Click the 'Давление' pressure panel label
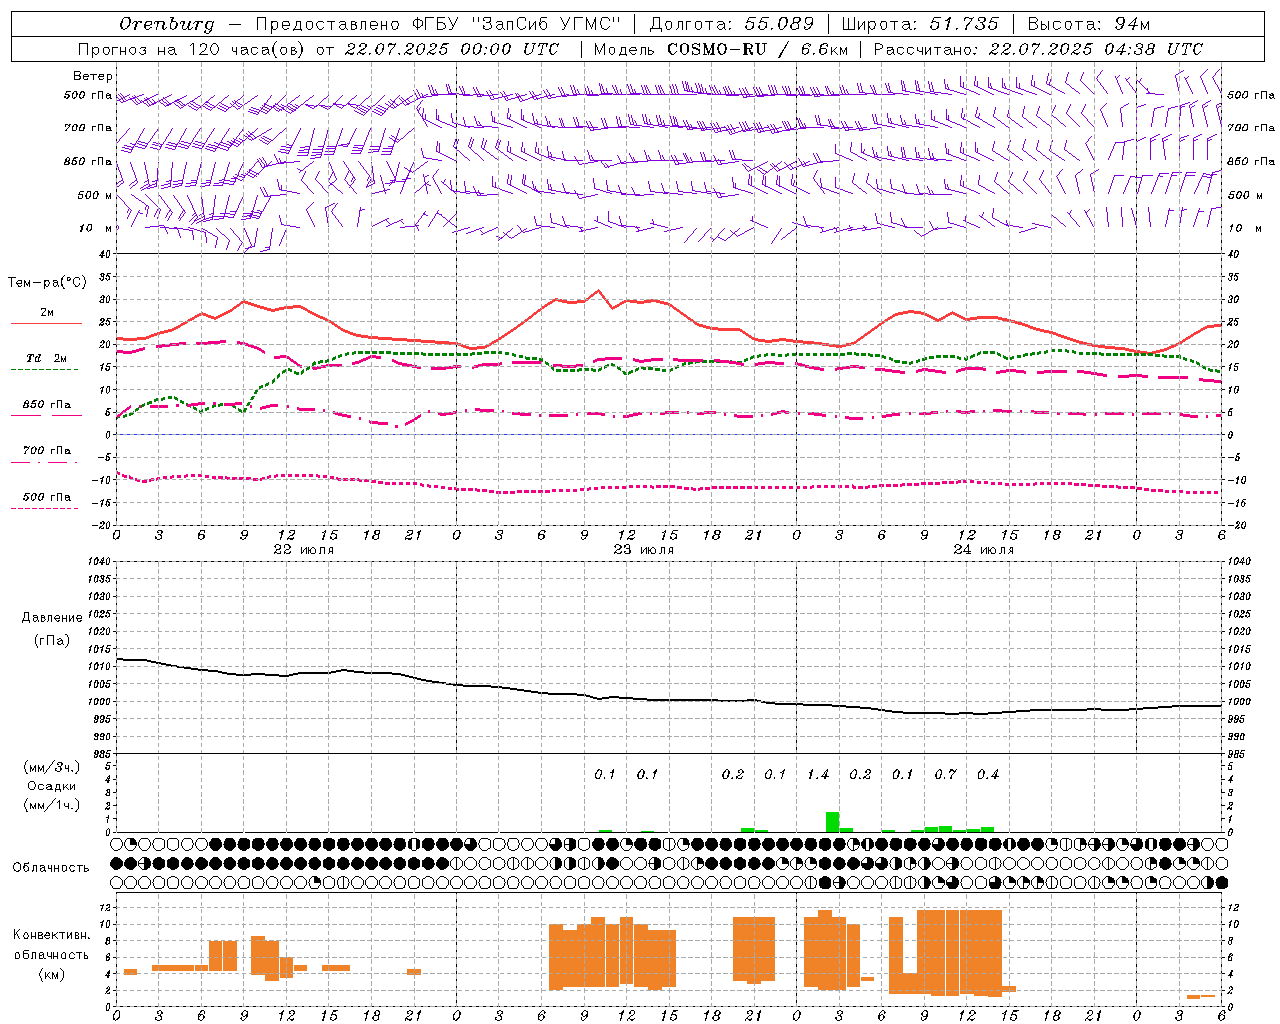 pyautogui.click(x=52, y=618)
